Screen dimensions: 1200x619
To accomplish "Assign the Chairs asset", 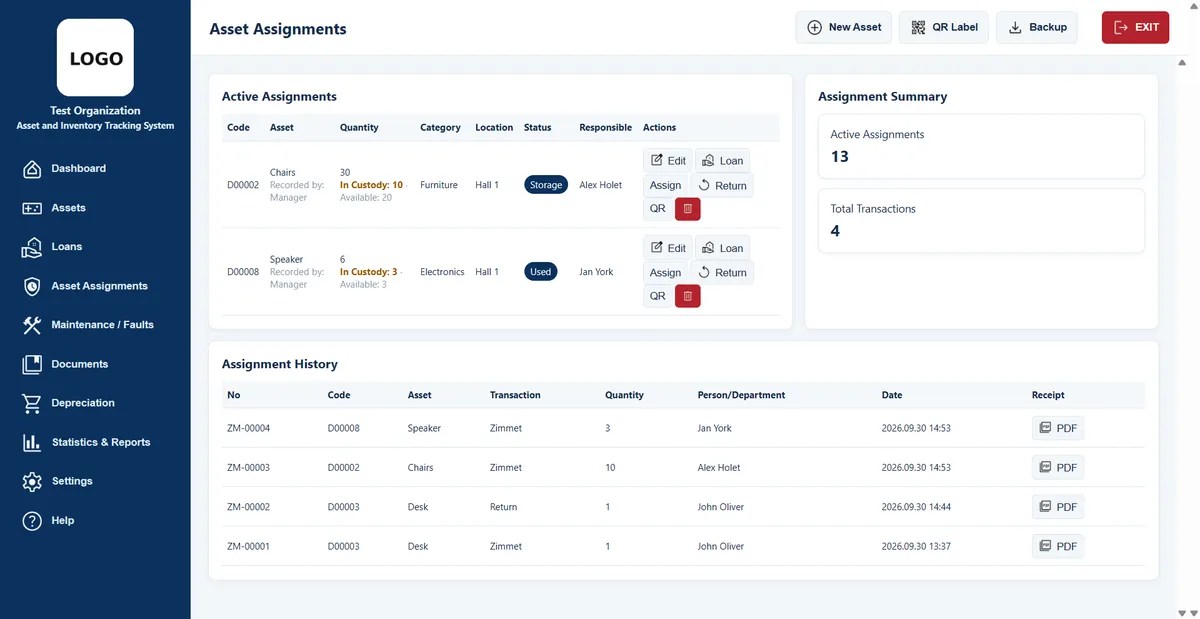I will point(665,185).
